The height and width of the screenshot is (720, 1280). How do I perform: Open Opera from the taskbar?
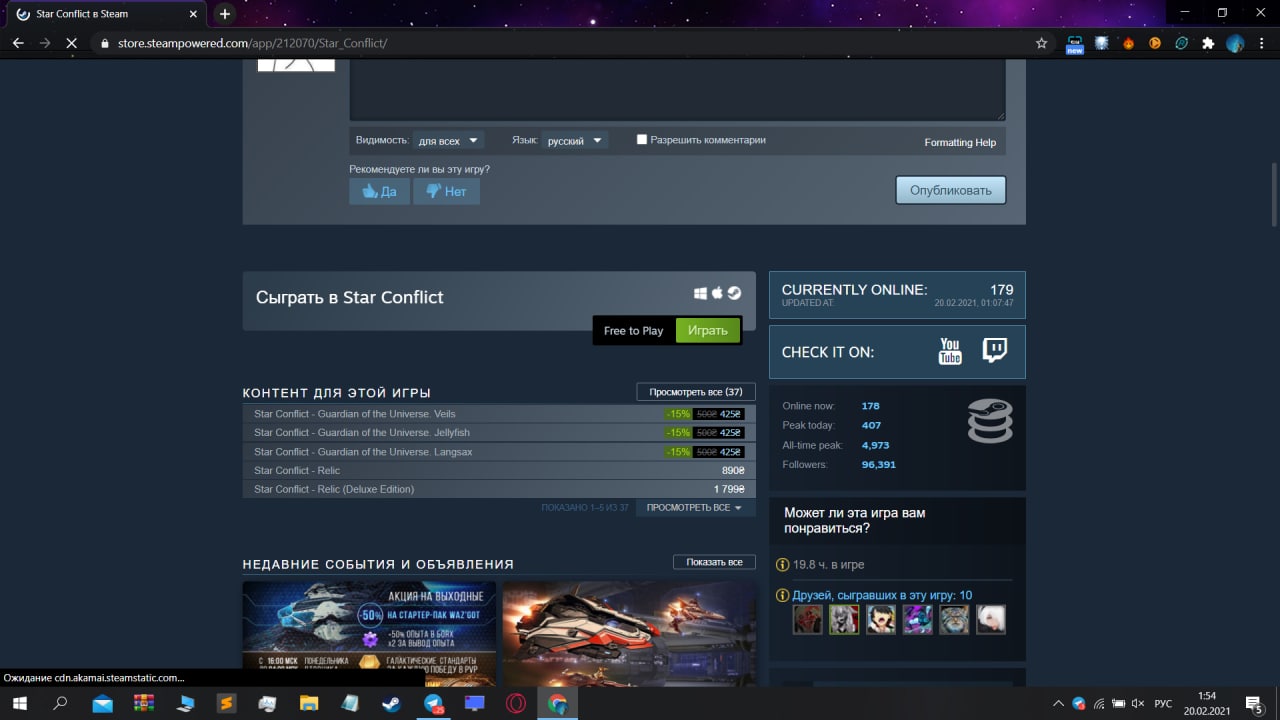[516, 703]
